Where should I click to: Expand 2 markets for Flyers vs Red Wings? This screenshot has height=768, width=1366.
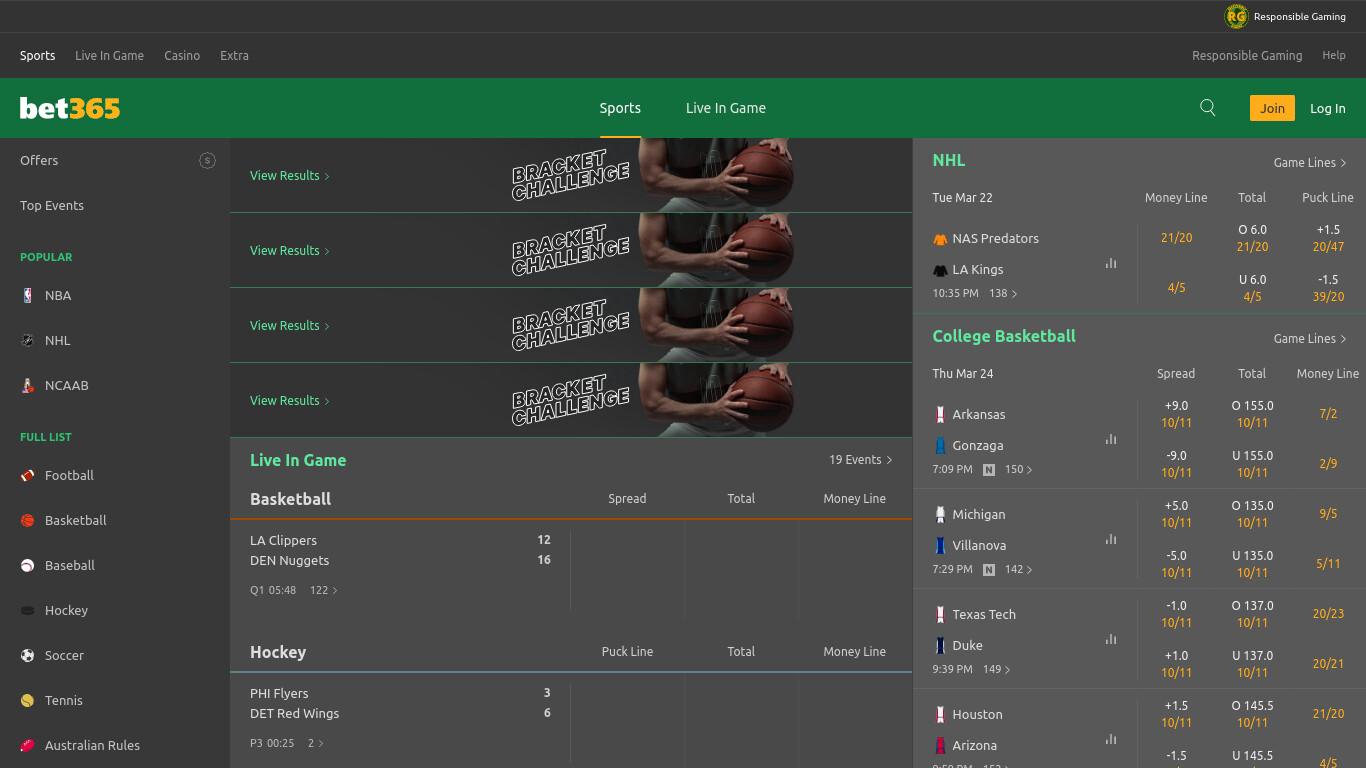click(316, 743)
